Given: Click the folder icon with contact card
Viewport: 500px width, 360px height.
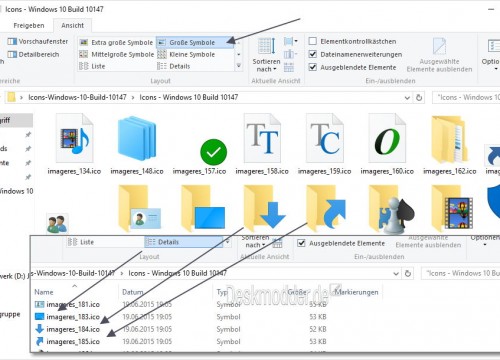Looking at the screenshot, I should (139, 209).
